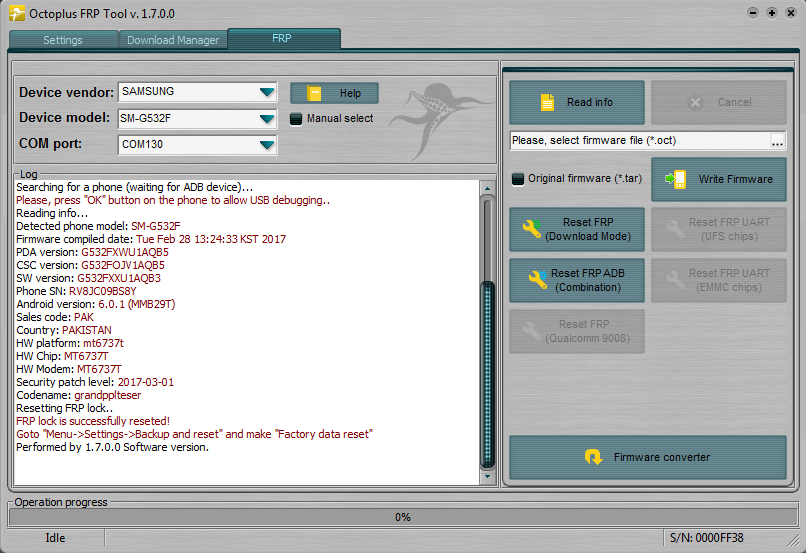Click the 'S/N: 0000FF38' status bar entry
806x553 pixels.
click(x=706, y=538)
